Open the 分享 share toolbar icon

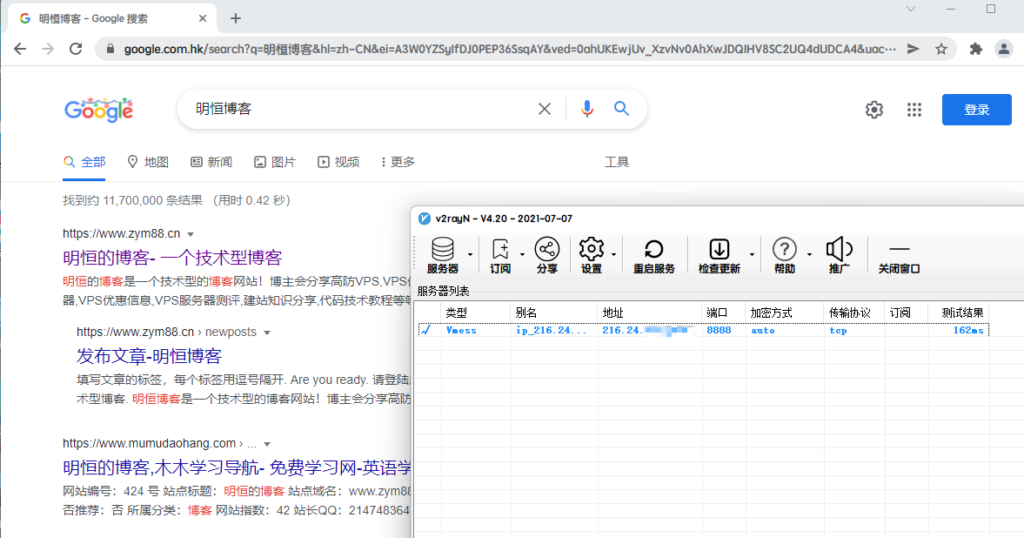pos(547,255)
